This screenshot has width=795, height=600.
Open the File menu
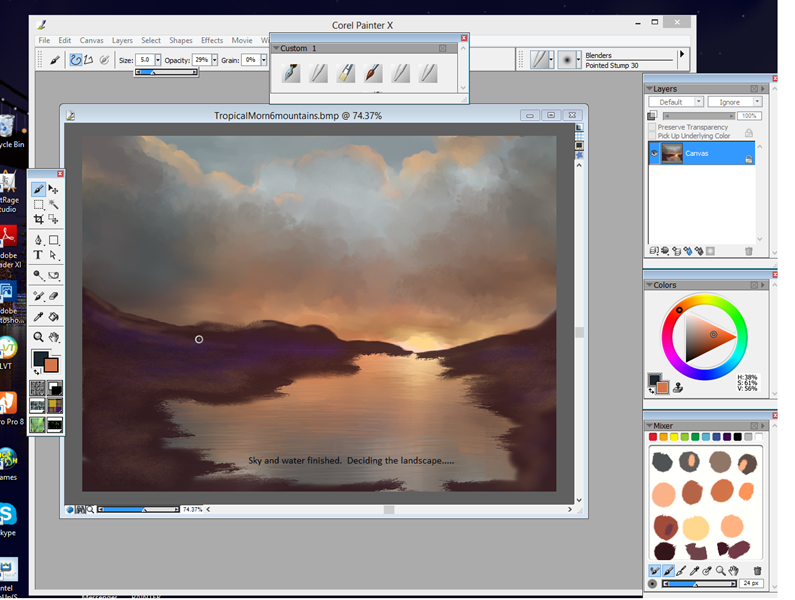coord(44,40)
